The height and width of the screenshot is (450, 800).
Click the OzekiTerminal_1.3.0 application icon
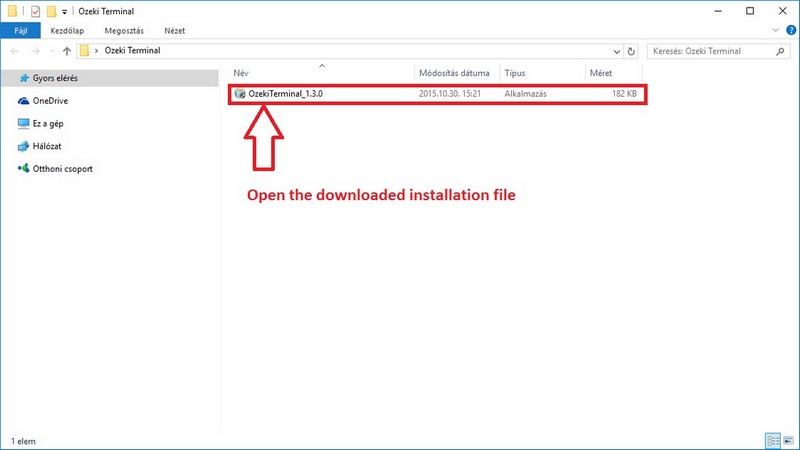[x=240, y=94]
